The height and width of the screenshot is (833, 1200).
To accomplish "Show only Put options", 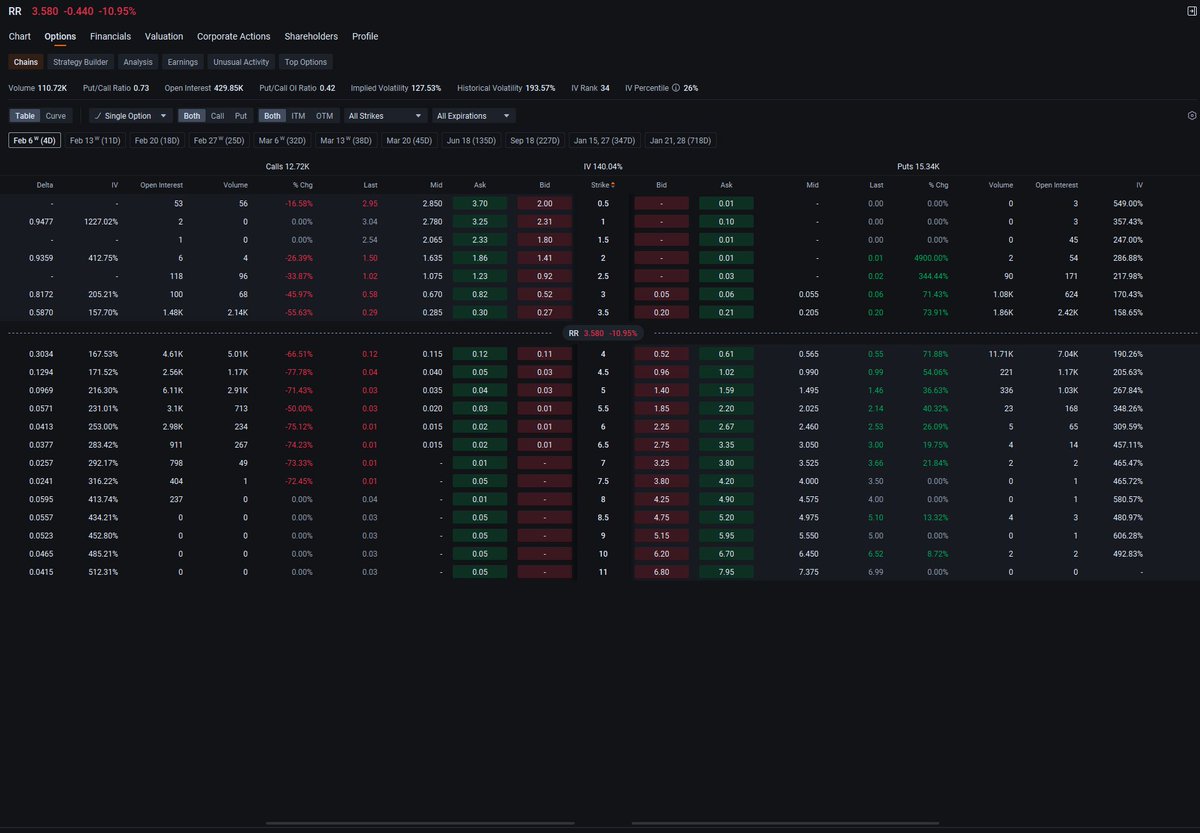I will [x=240, y=116].
